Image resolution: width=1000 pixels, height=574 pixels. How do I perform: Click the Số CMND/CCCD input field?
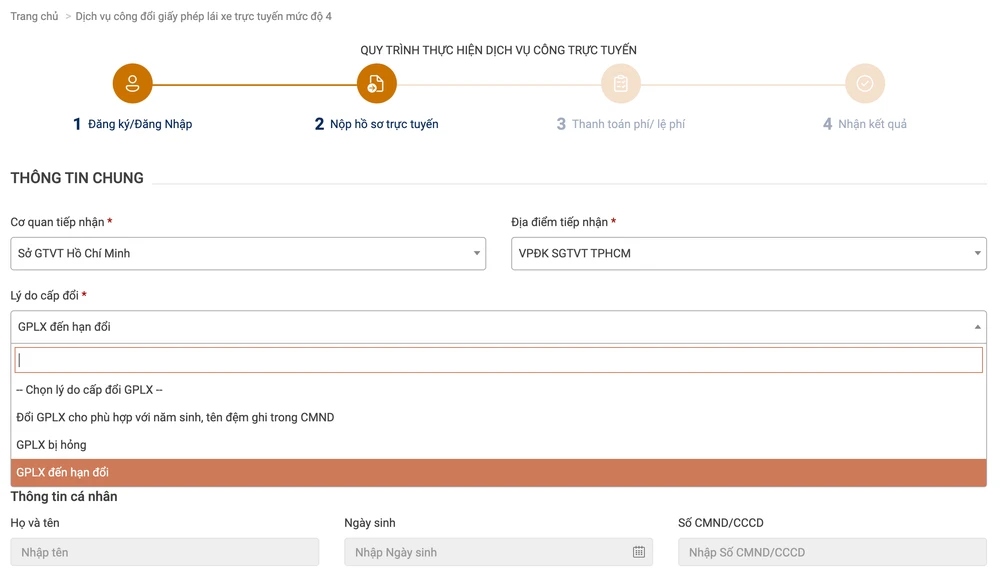tap(832, 552)
